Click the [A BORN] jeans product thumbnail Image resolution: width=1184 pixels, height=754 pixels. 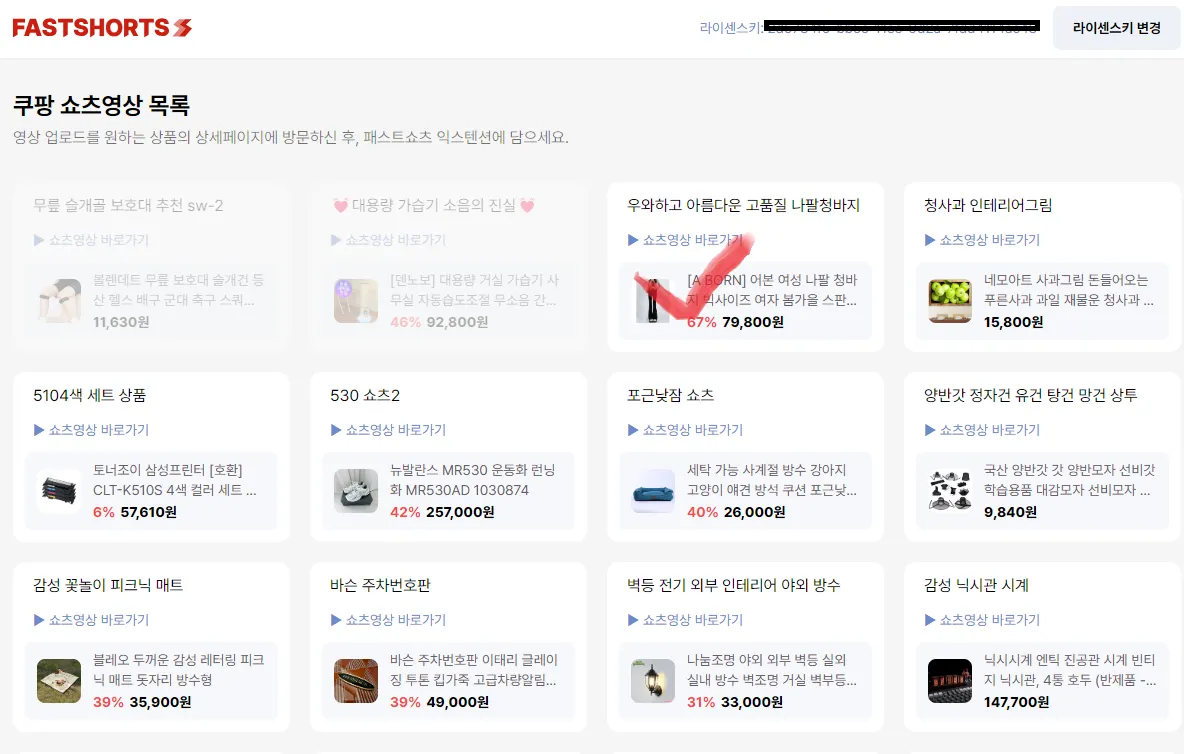(x=653, y=301)
